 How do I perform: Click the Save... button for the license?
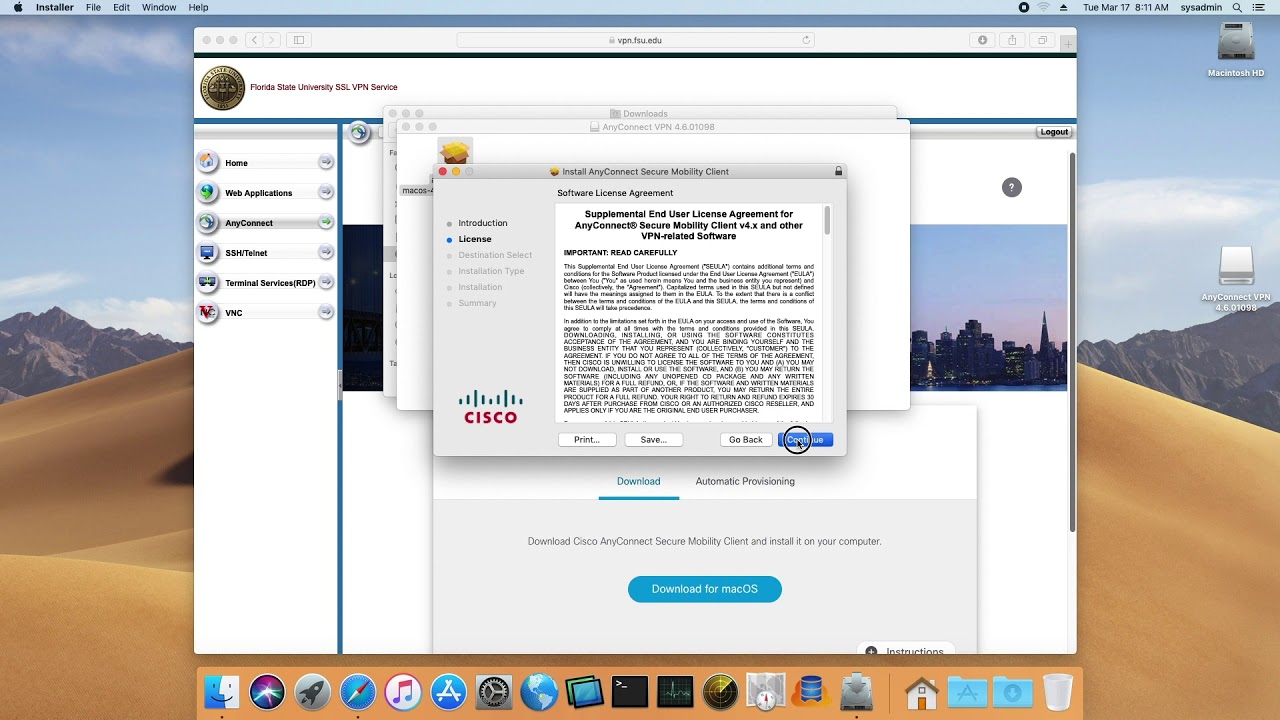[653, 440]
